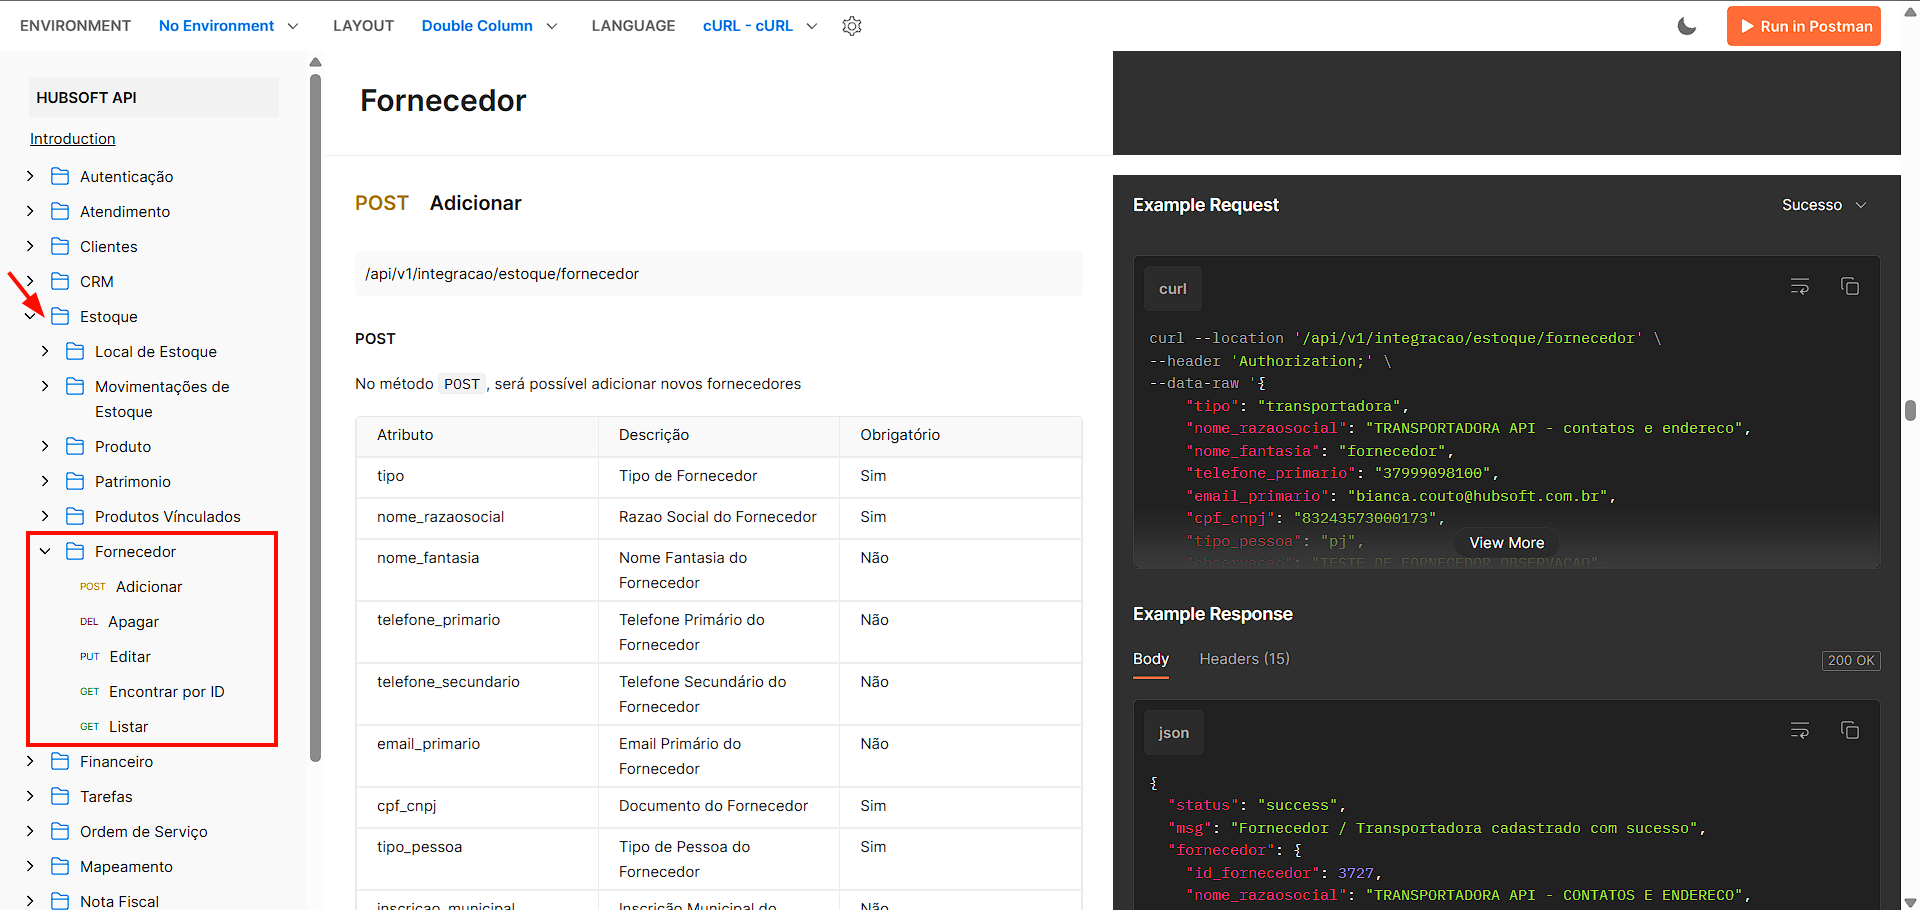Expand the Atendimento folder chevron

coord(30,211)
